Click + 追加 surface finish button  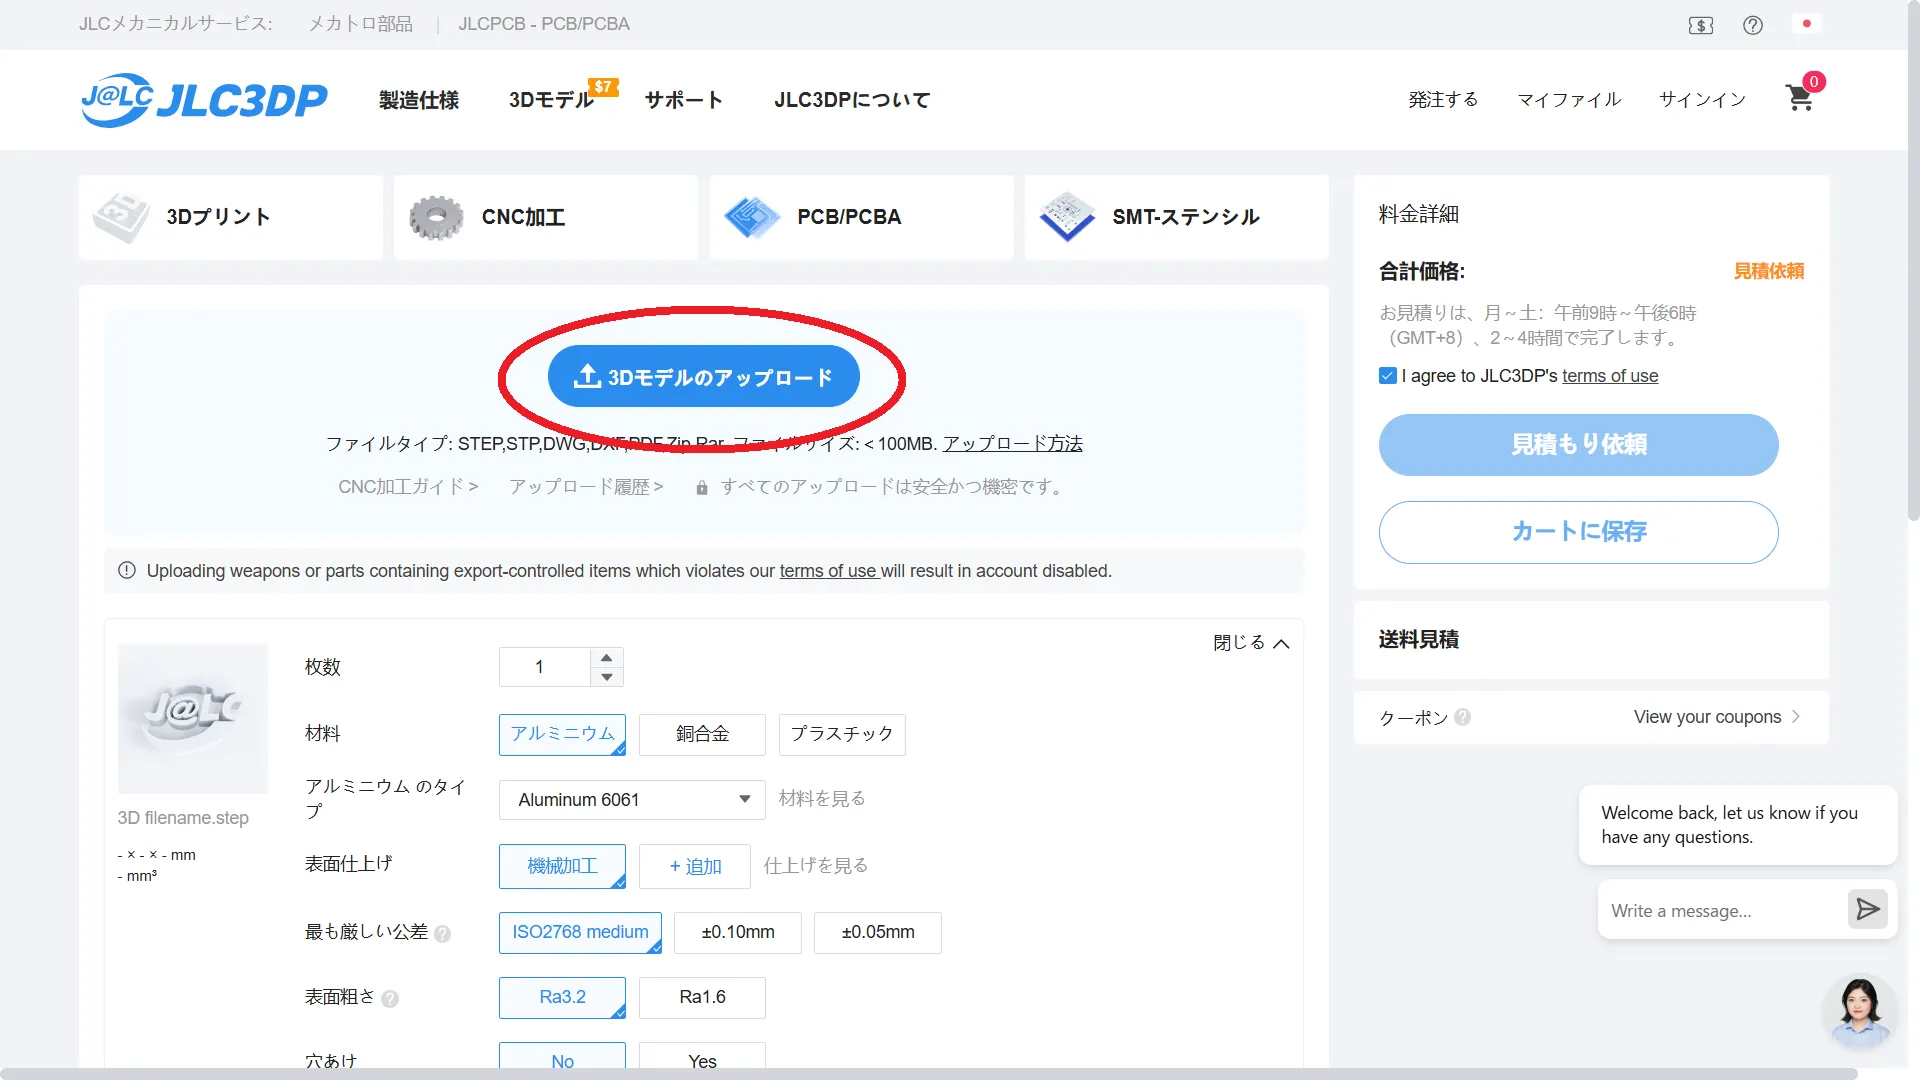point(695,866)
